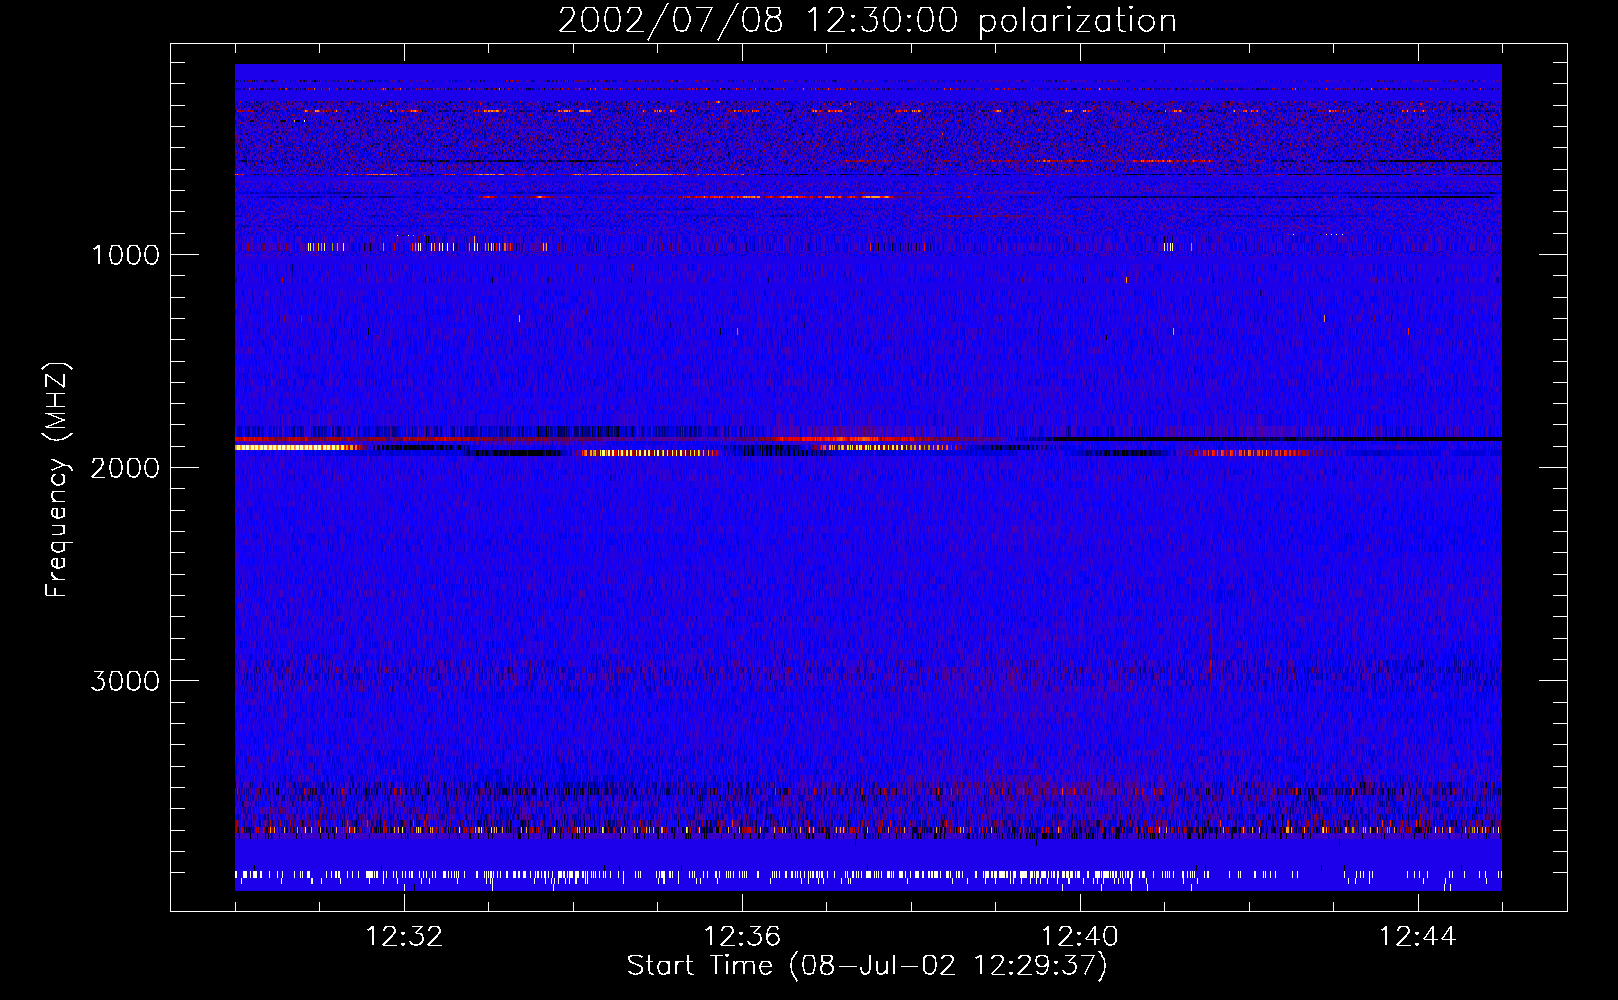Click the 'Start Time (08-Jul-02 12:29:37)' axis title

coord(867,966)
